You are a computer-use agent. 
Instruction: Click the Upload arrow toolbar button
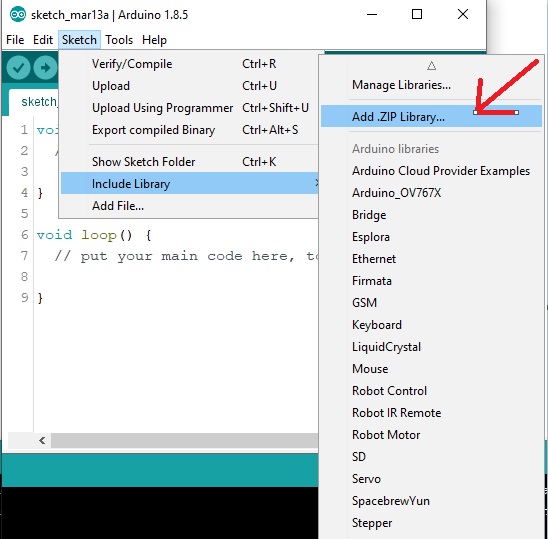(45, 67)
